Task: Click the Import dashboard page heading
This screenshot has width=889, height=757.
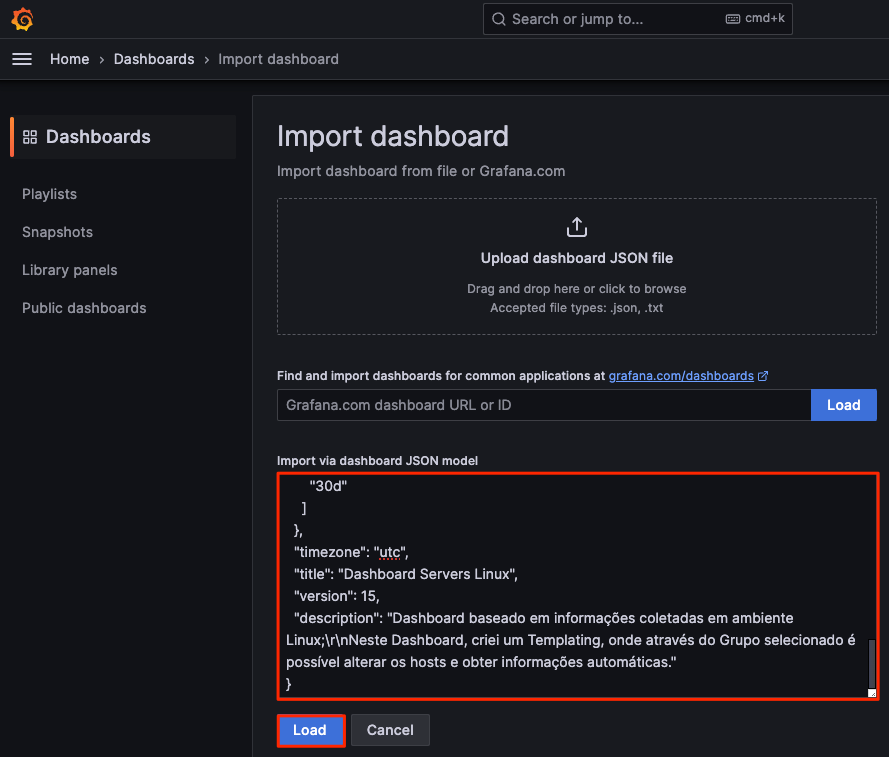Action: pyautogui.click(x=393, y=136)
